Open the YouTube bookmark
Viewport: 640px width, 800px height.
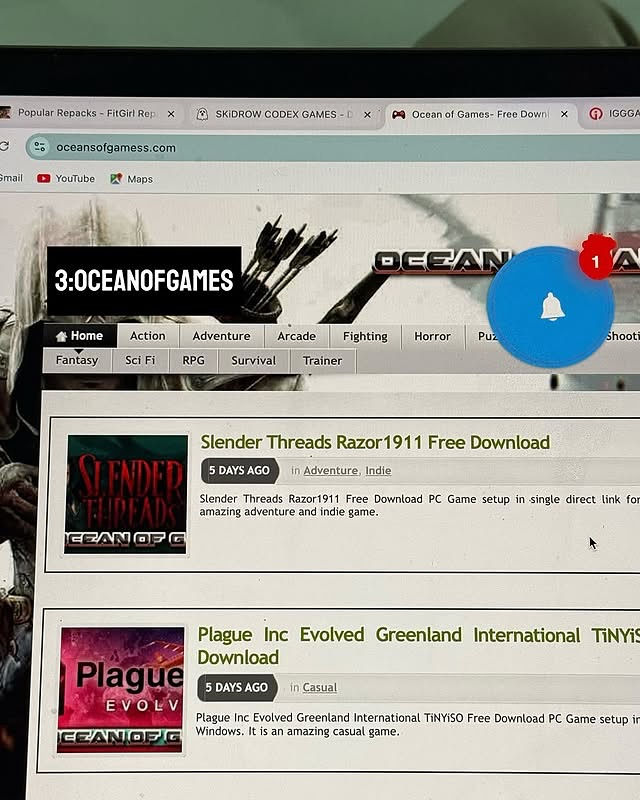click(x=66, y=179)
